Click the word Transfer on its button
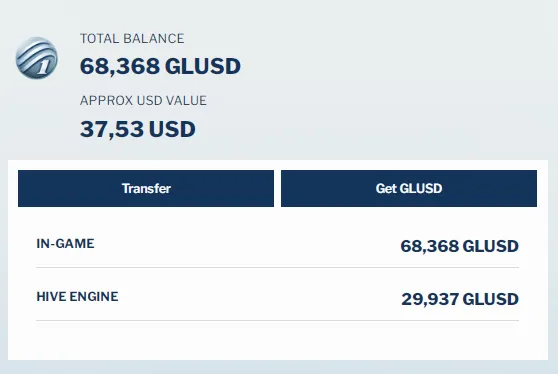This screenshot has width=558, height=374. (146, 188)
